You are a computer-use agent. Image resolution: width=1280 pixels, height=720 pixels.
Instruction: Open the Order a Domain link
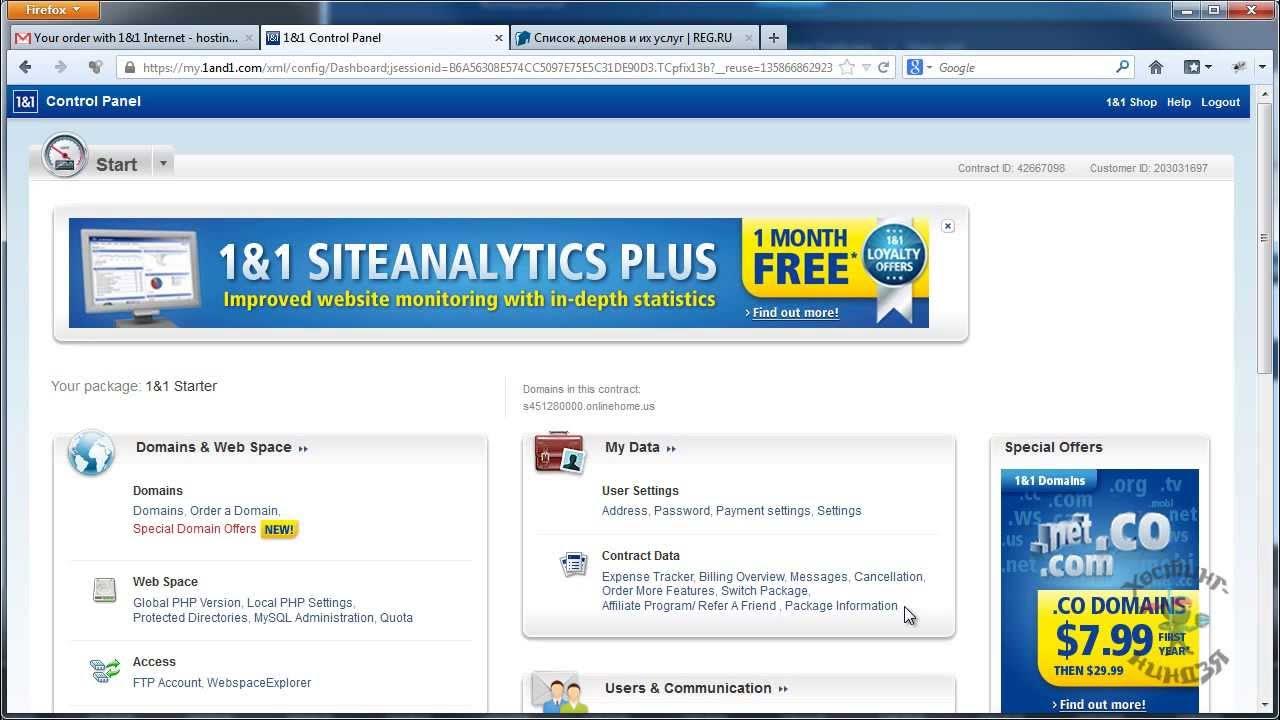[234, 511]
